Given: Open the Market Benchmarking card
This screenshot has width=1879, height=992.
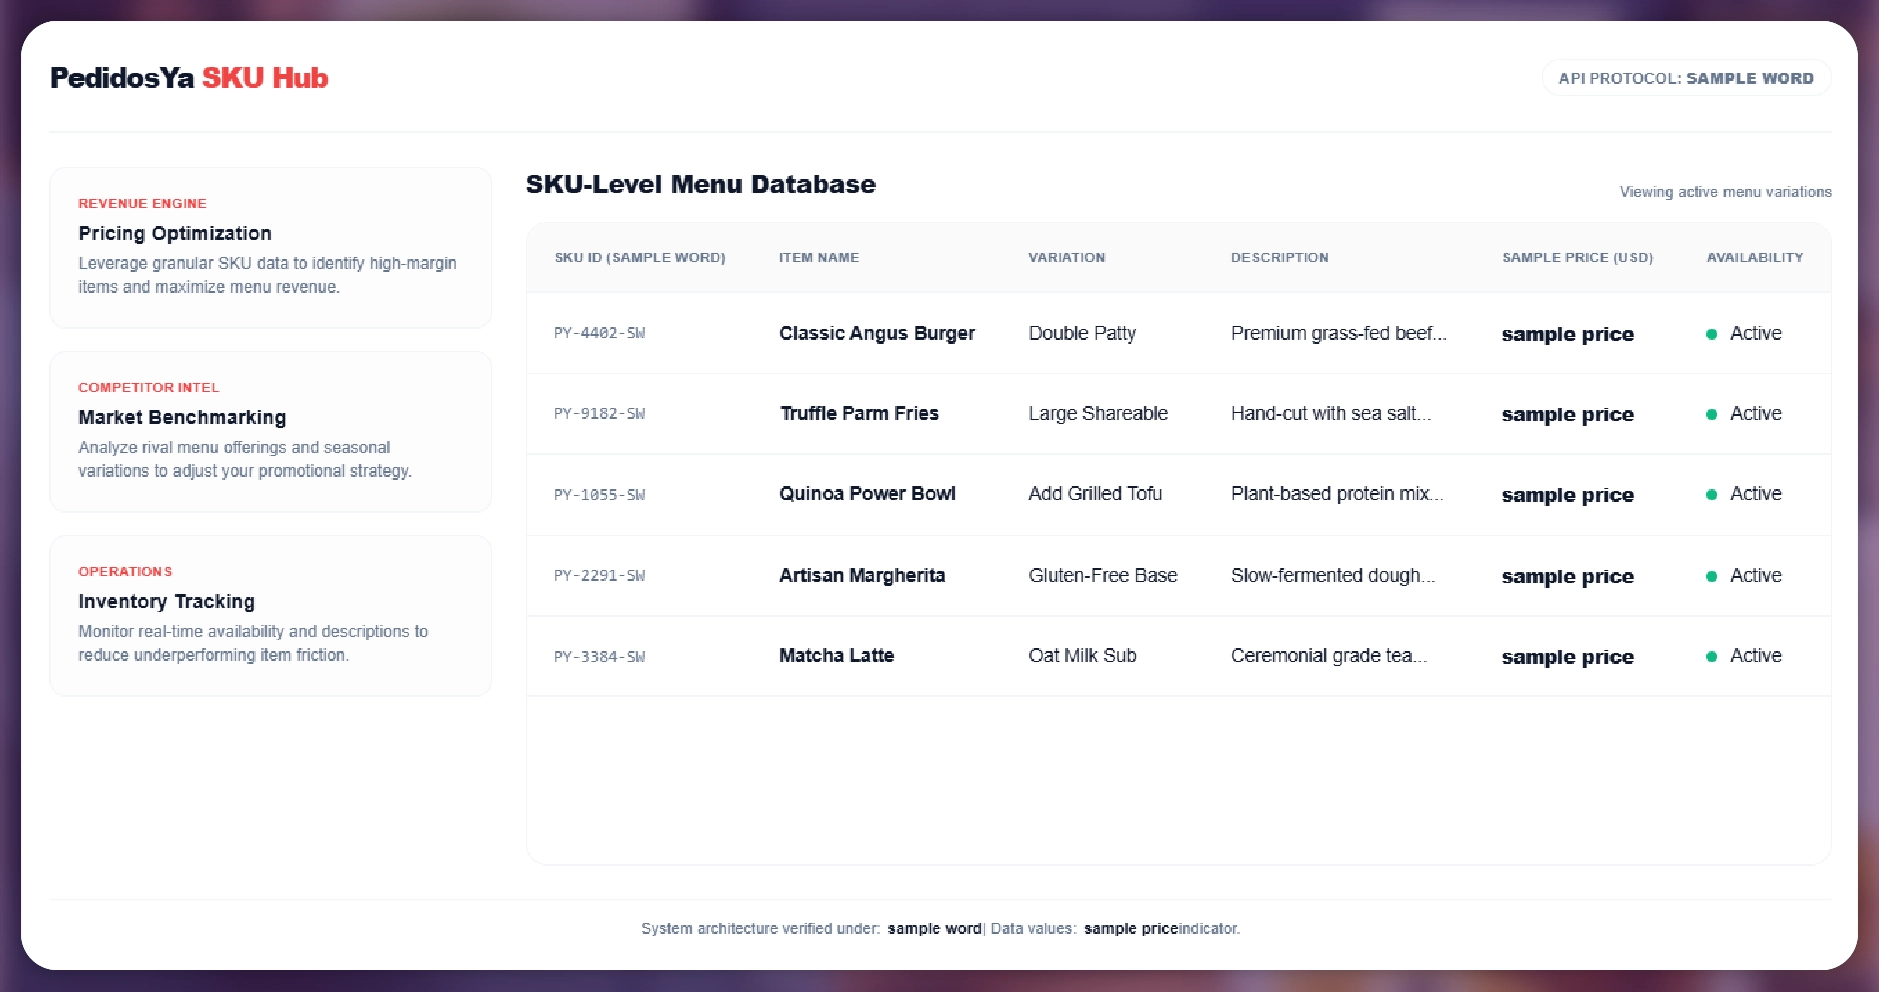Looking at the screenshot, I should coord(270,431).
